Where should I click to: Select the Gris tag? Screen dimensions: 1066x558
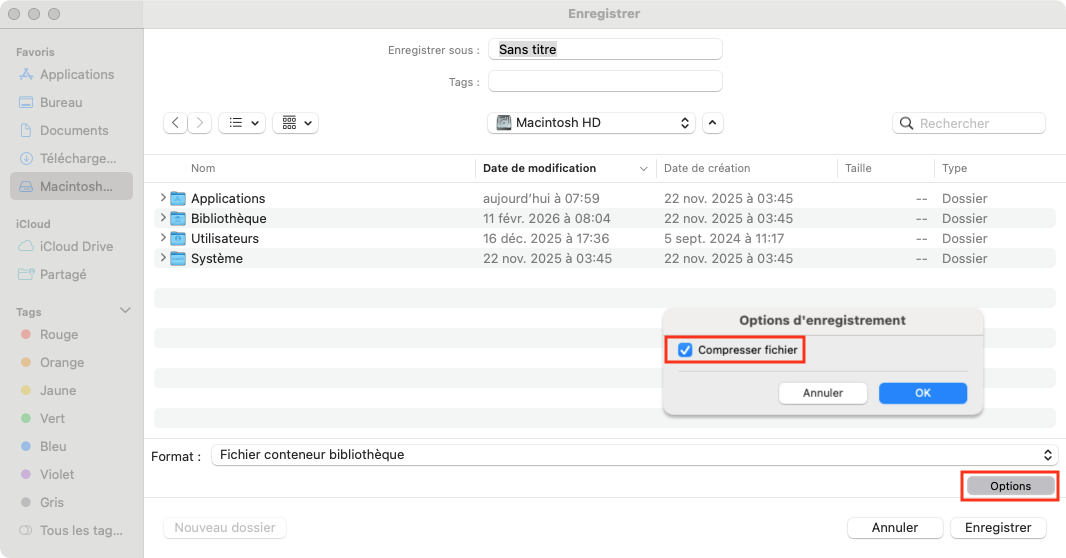point(42,502)
